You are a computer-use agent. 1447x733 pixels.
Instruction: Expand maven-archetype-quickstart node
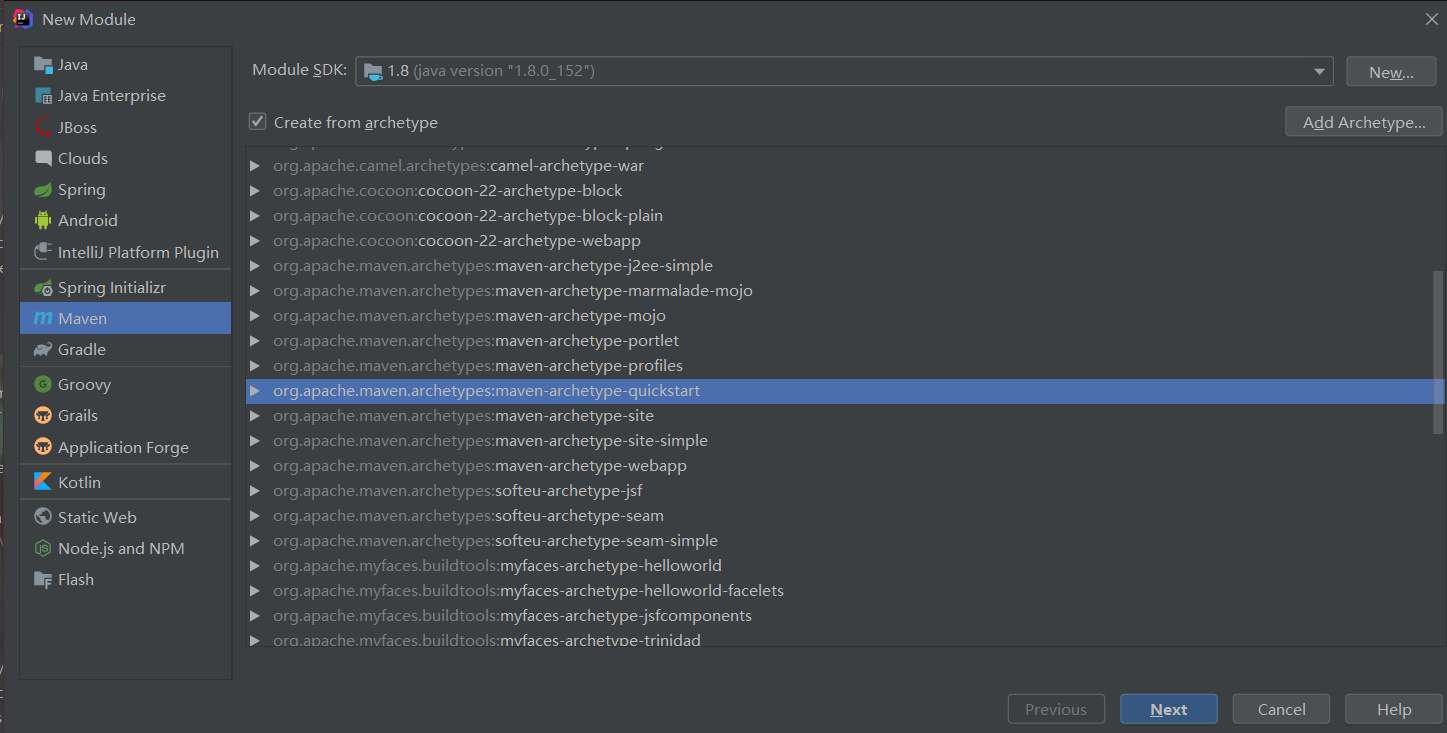pyautogui.click(x=255, y=391)
